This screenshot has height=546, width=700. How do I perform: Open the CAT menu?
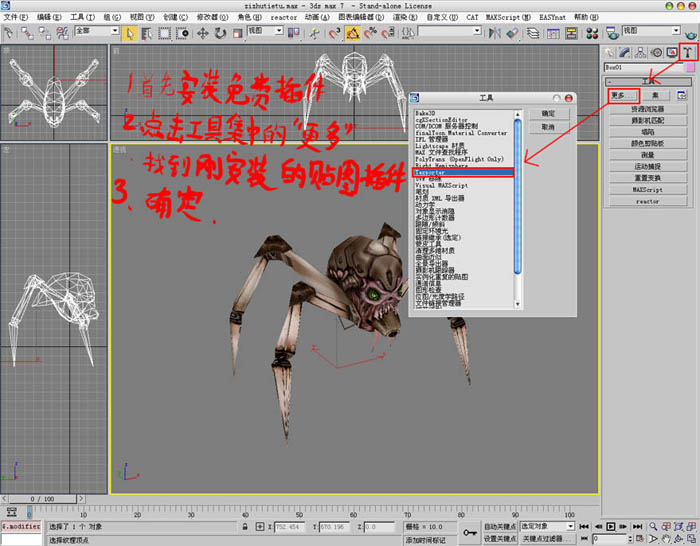pos(472,17)
